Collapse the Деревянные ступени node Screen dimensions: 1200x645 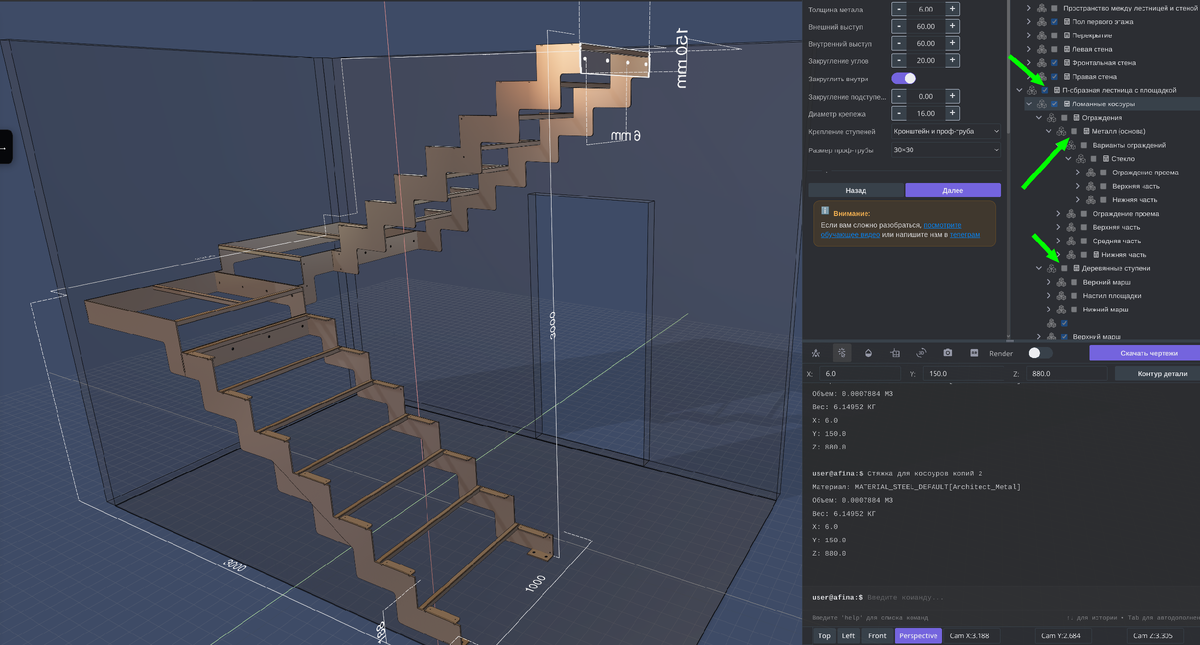pyautogui.click(x=1039, y=269)
